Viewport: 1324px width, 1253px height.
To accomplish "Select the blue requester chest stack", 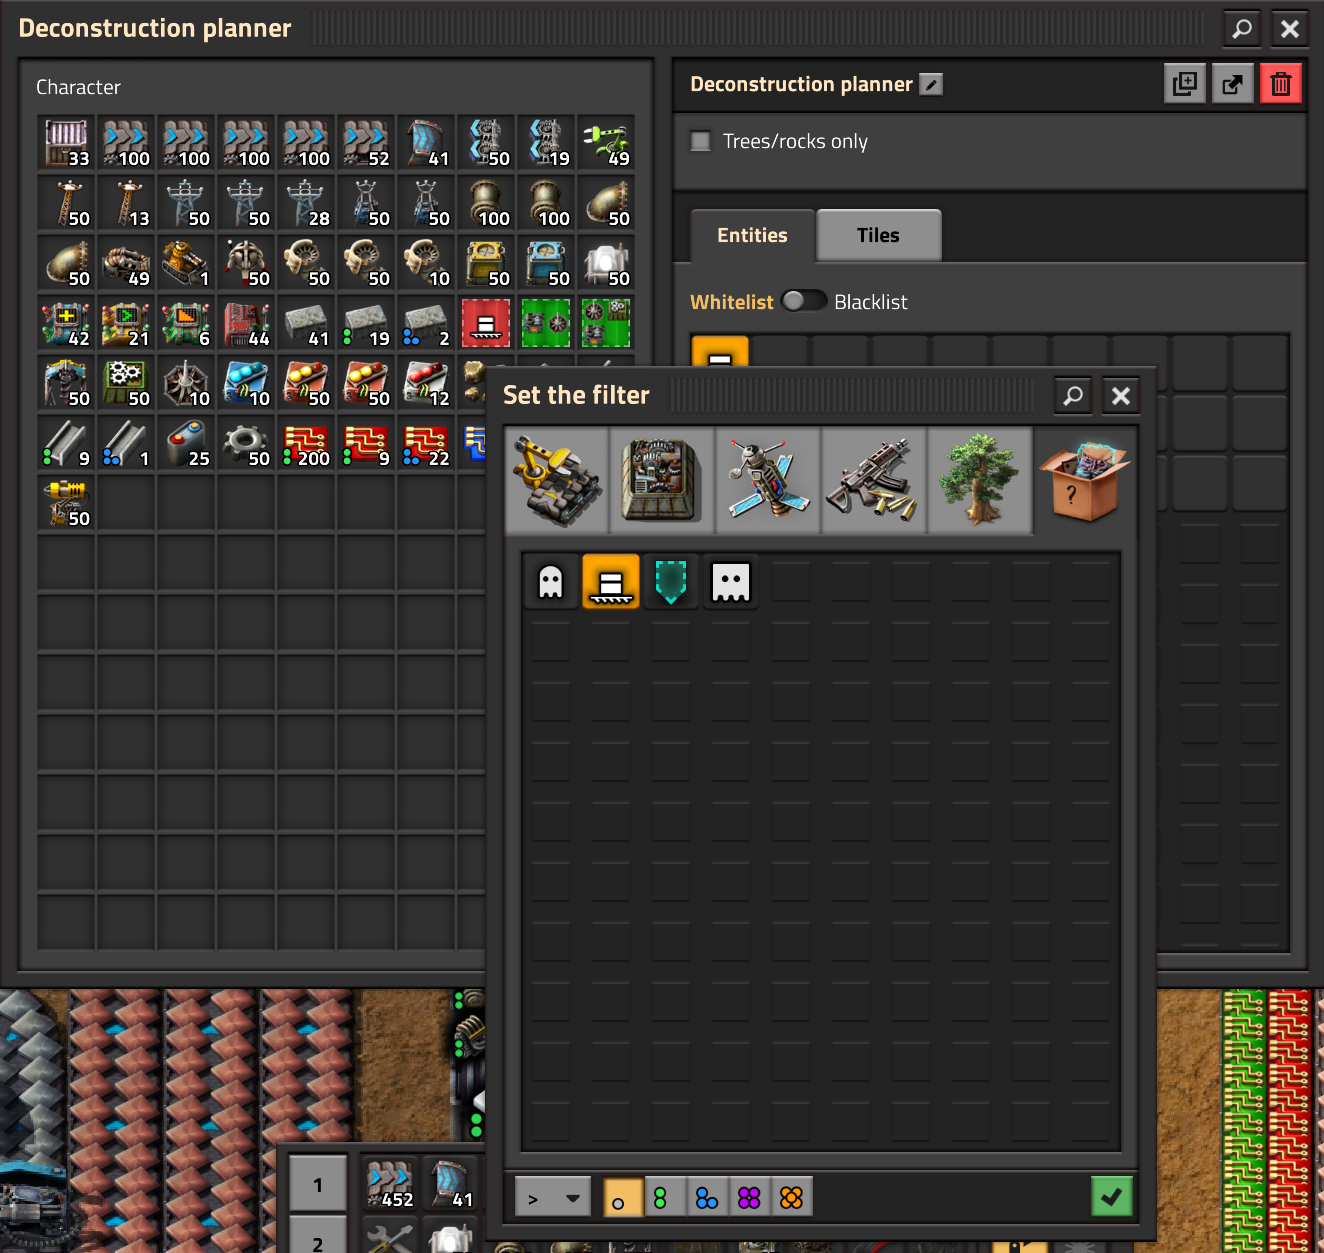I will coord(547,263).
